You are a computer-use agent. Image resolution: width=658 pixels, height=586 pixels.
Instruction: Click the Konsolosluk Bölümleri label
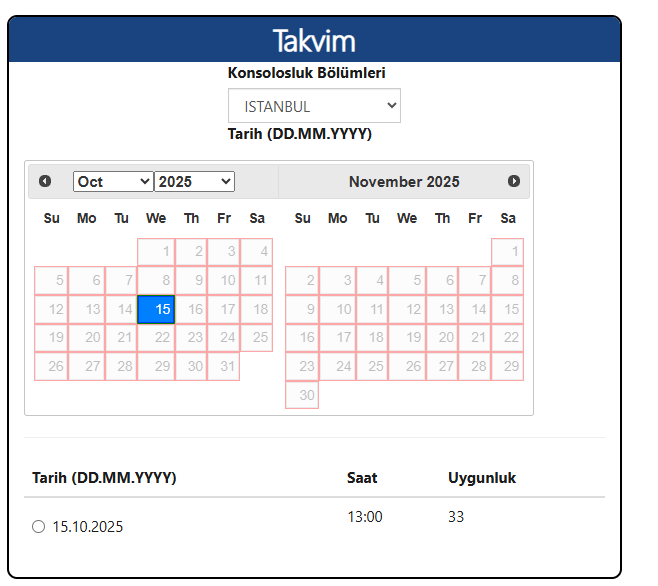pos(306,73)
